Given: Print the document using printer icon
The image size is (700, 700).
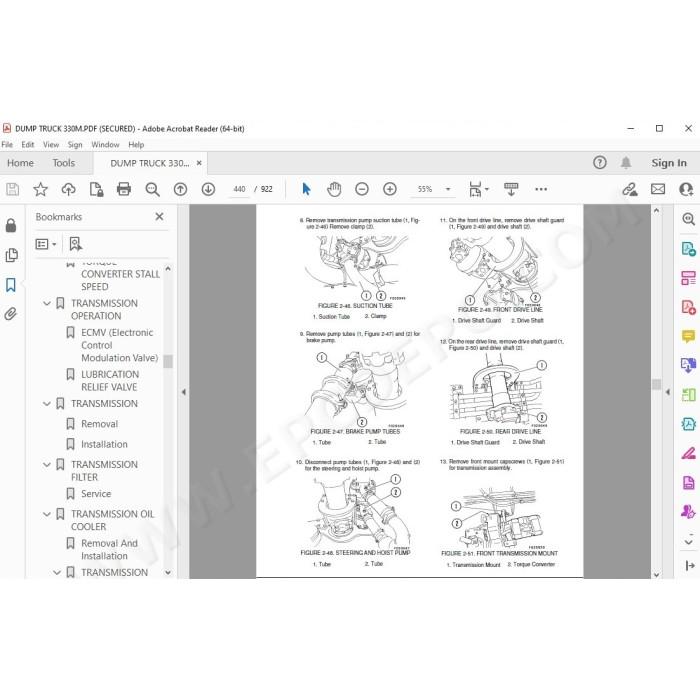Looking at the screenshot, I should pyautogui.click(x=124, y=189).
